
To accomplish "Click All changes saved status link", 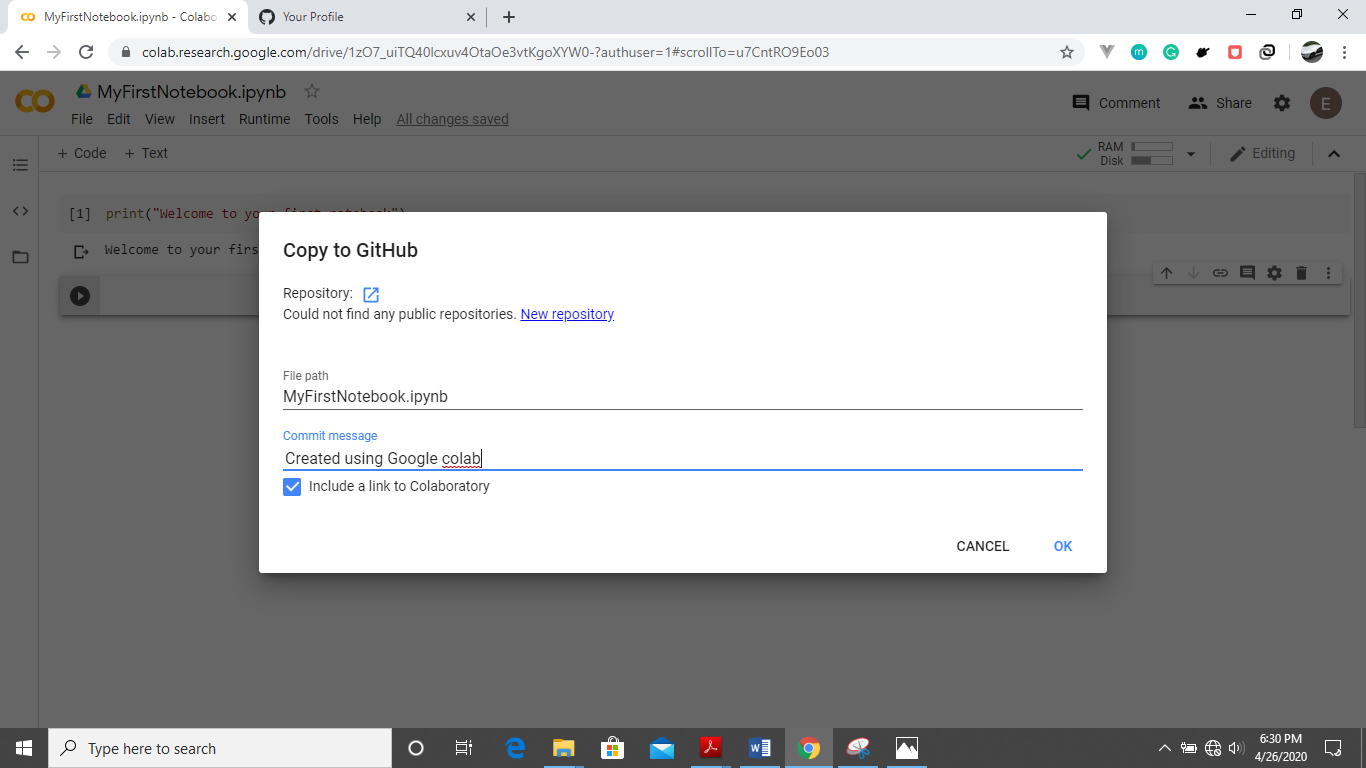I will (452, 119).
